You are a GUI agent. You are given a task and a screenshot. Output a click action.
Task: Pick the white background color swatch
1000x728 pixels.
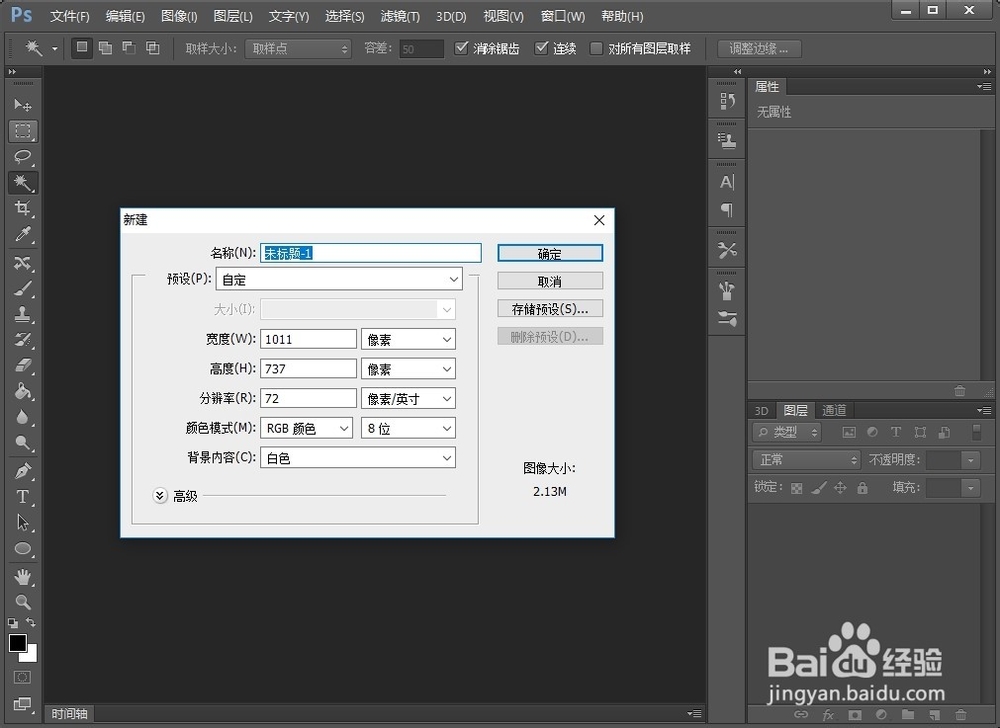[31, 655]
